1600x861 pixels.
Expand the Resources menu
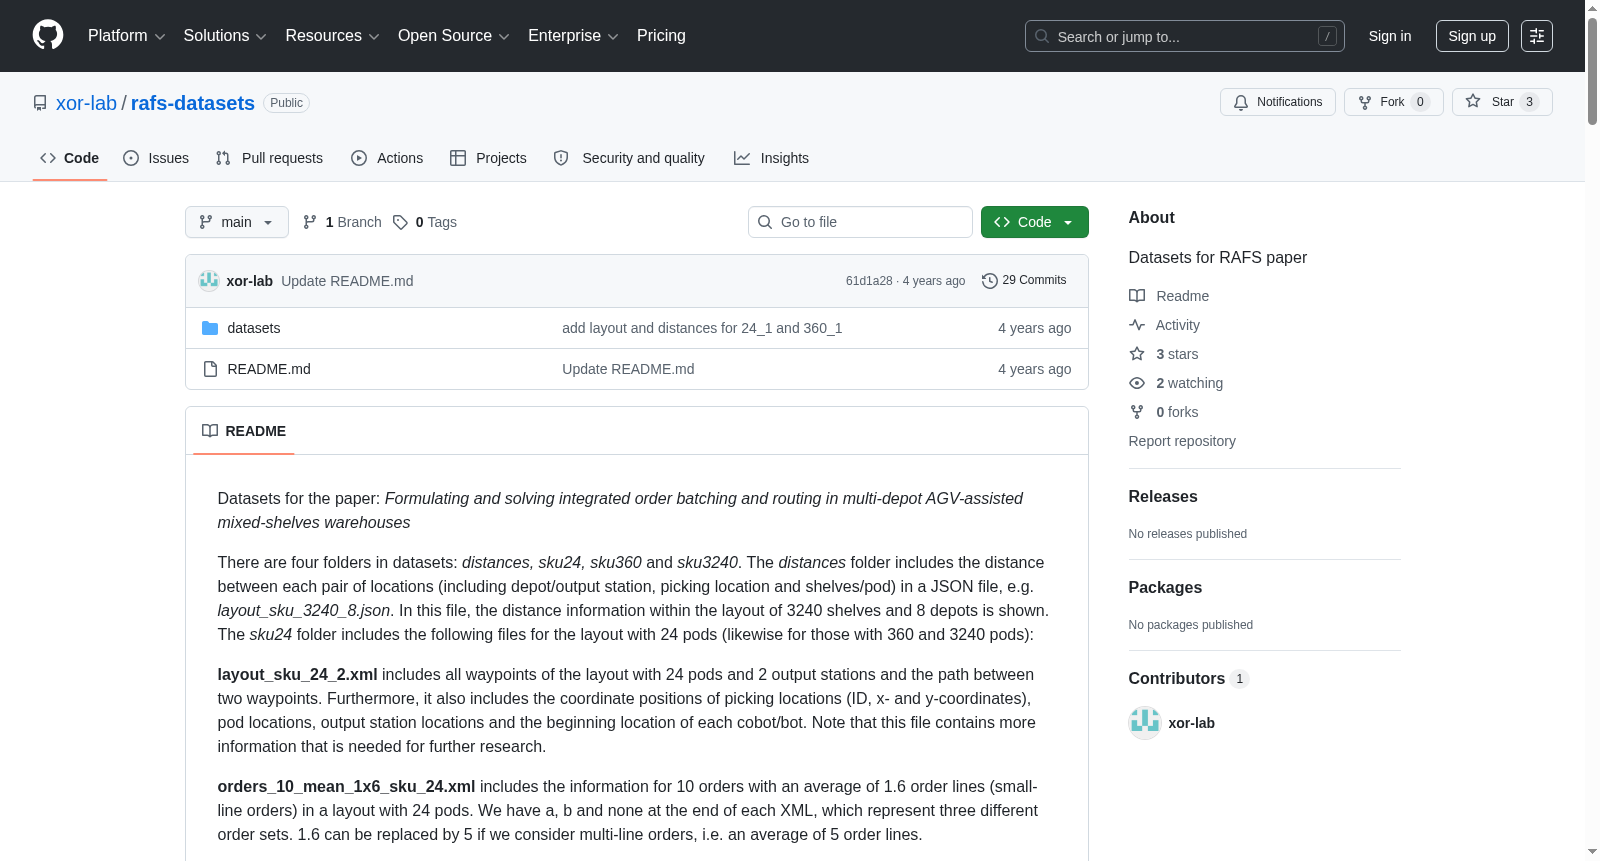[x=332, y=36]
